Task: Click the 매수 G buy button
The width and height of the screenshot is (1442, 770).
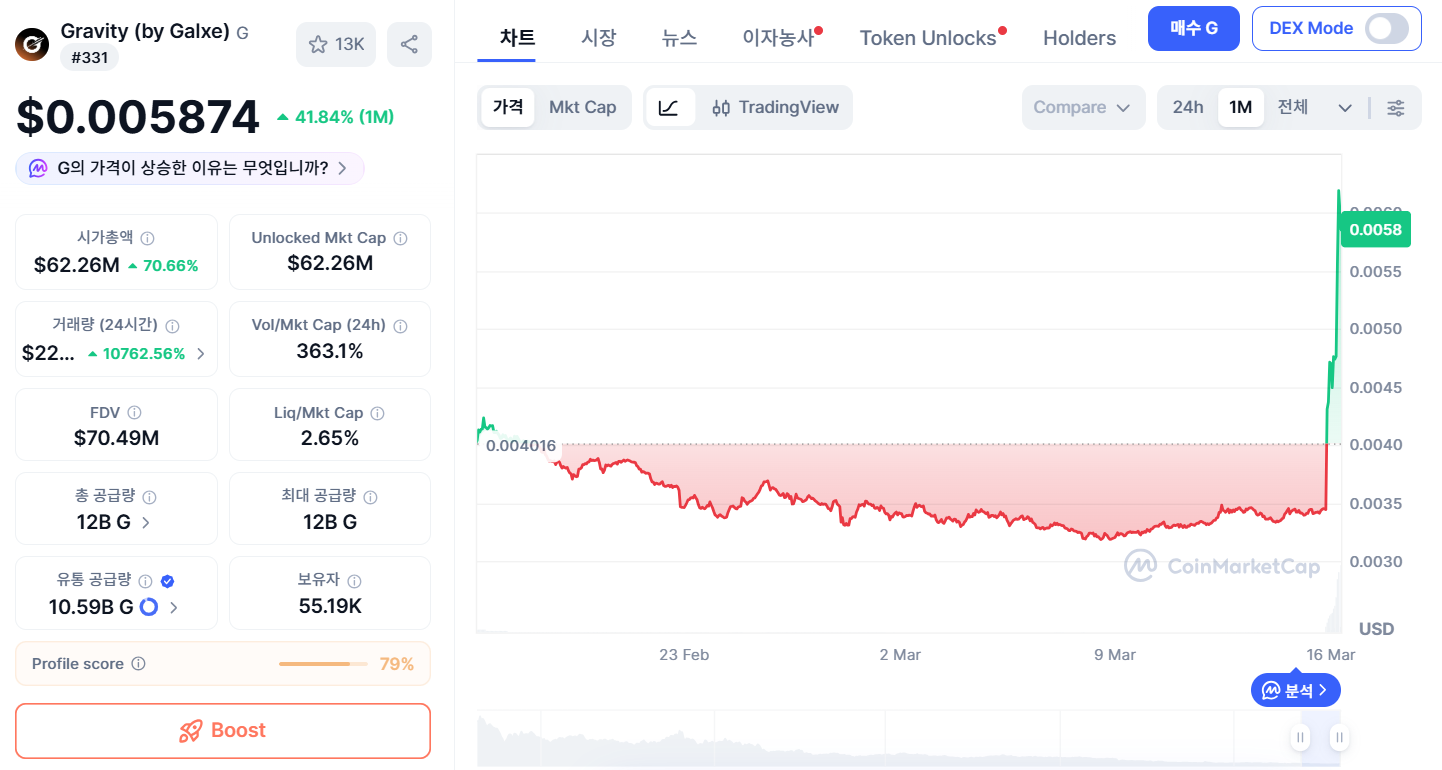Action: point(1194,28)
